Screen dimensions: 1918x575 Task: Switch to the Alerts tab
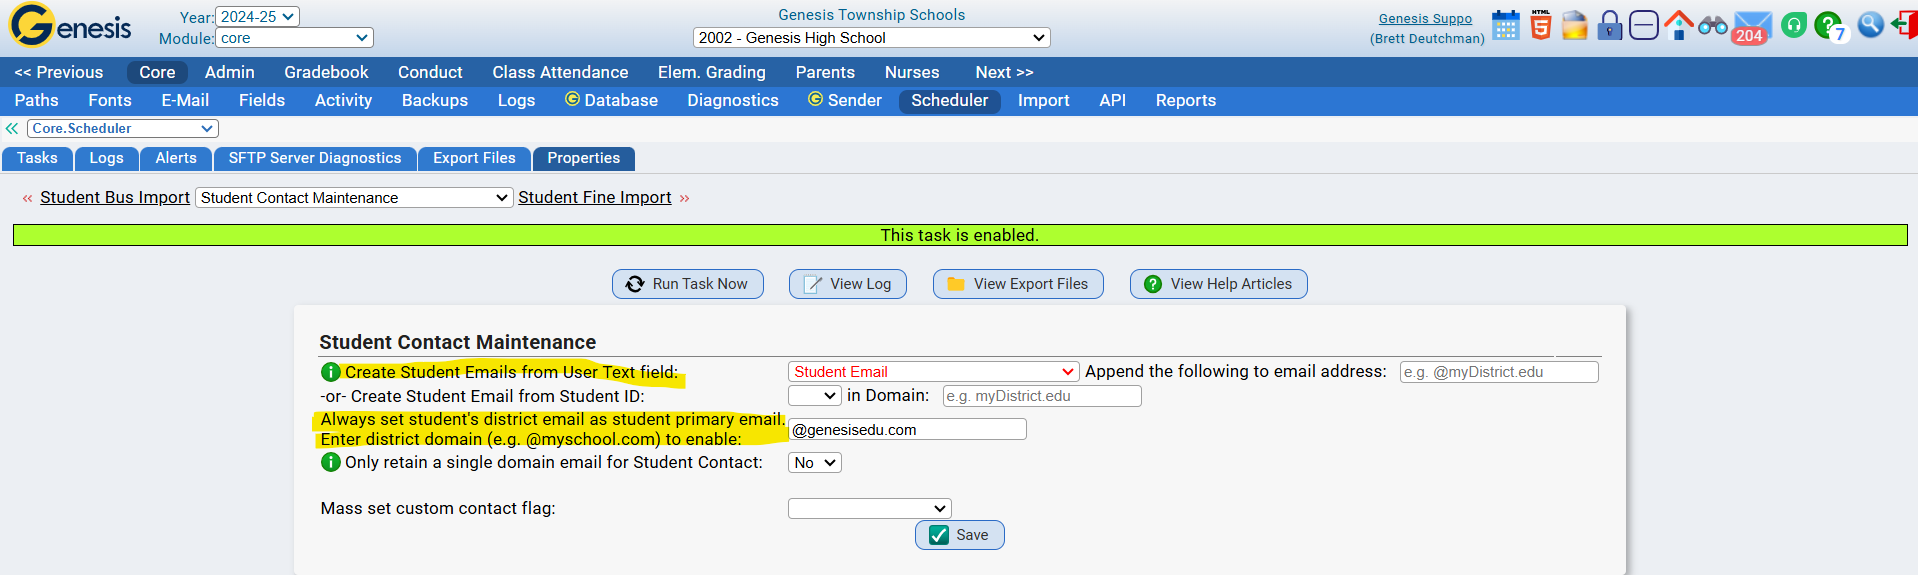176,158
